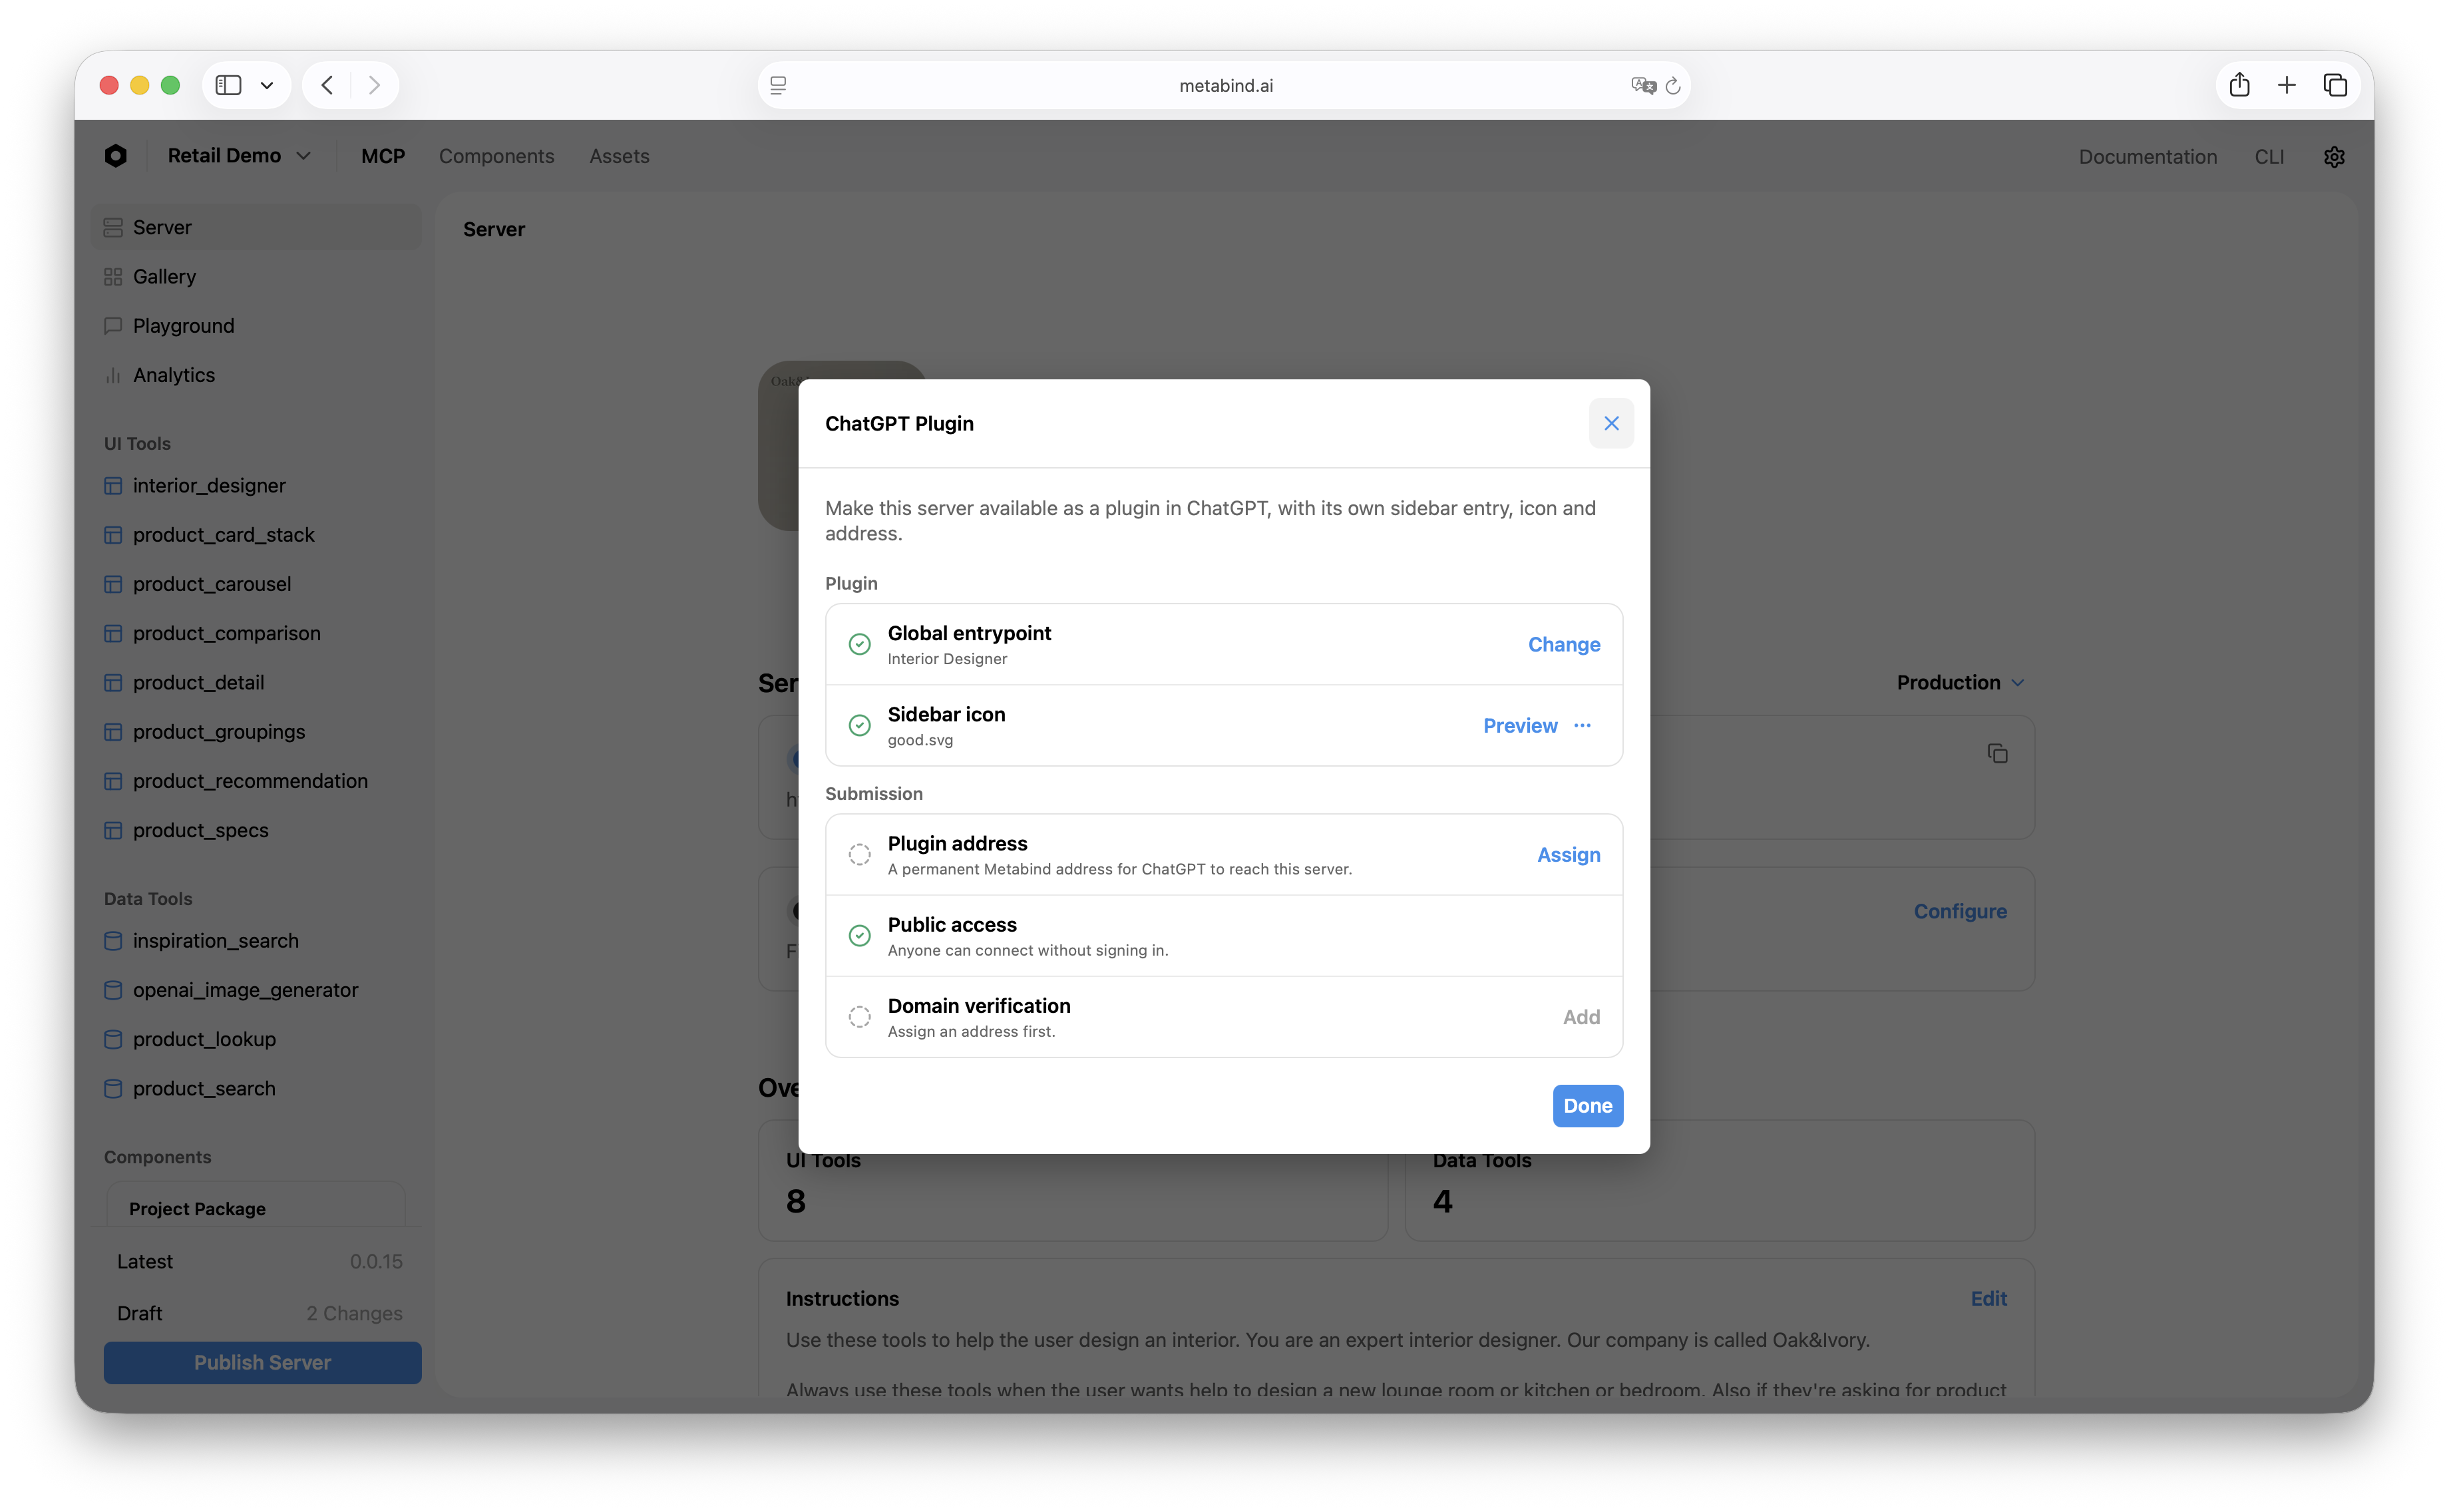2449x1512 pixels.
Task: Select the interior_designer UI tool
Action: click(256, 486)
